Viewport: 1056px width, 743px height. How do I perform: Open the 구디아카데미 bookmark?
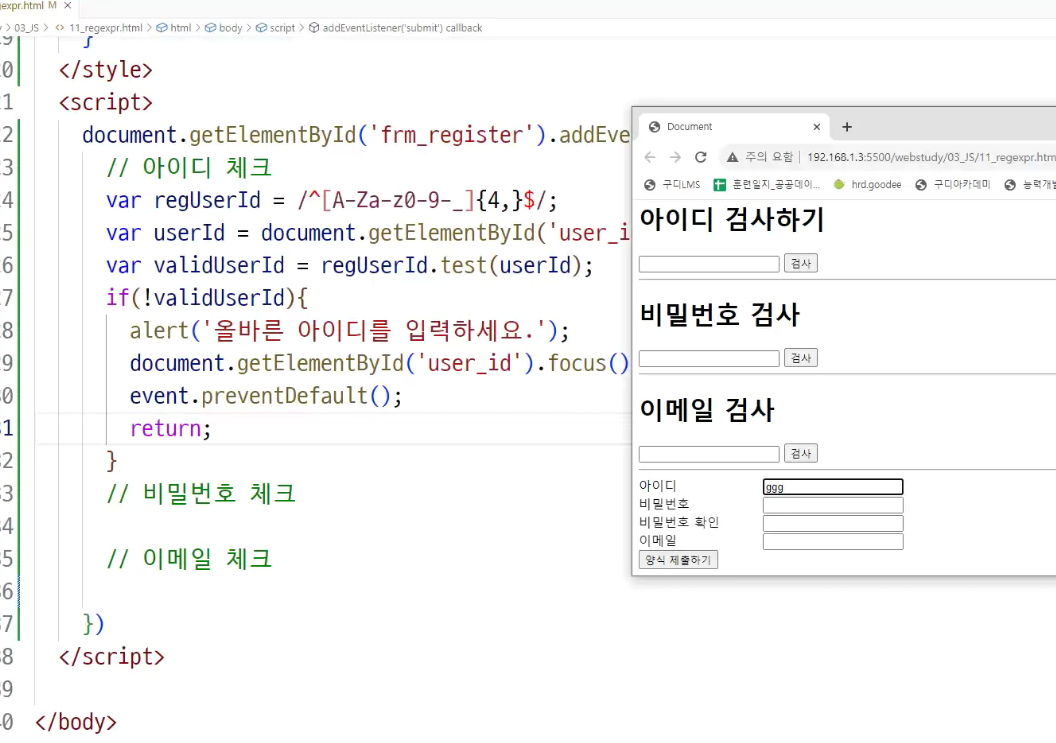pos(953,185)
